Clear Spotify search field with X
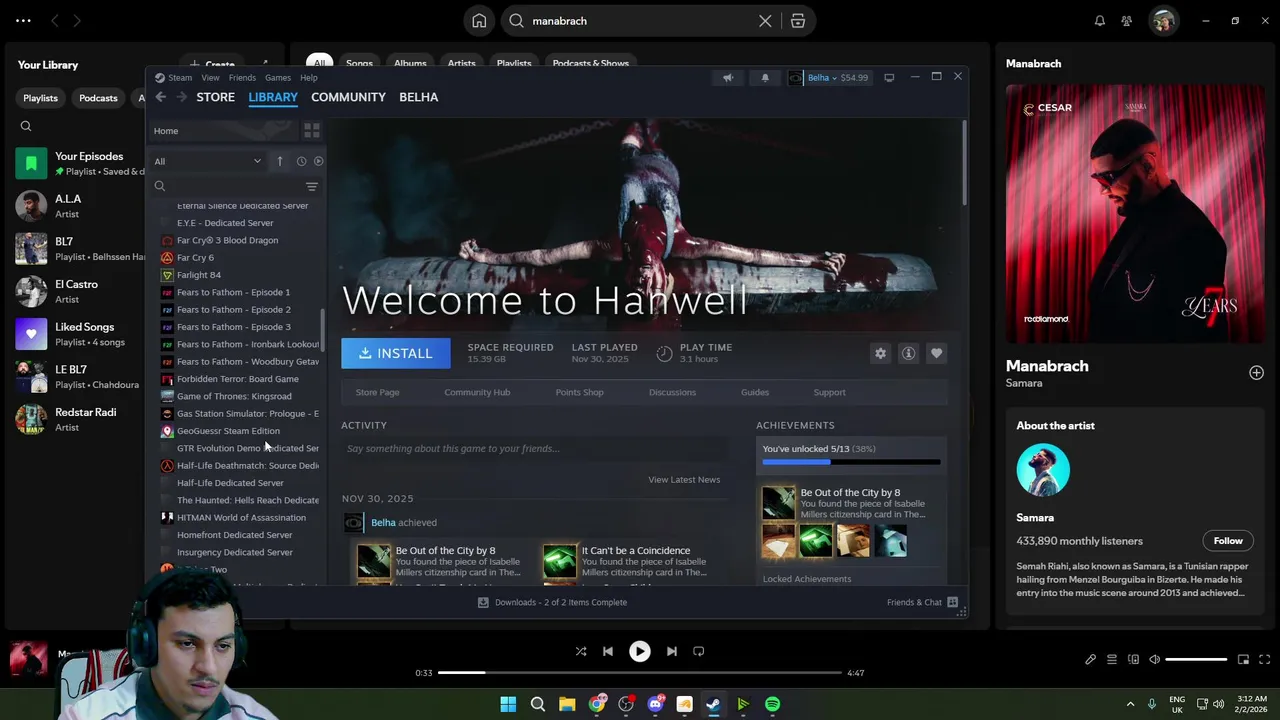This screenshot has height=720, width=1280. (765, 21)
